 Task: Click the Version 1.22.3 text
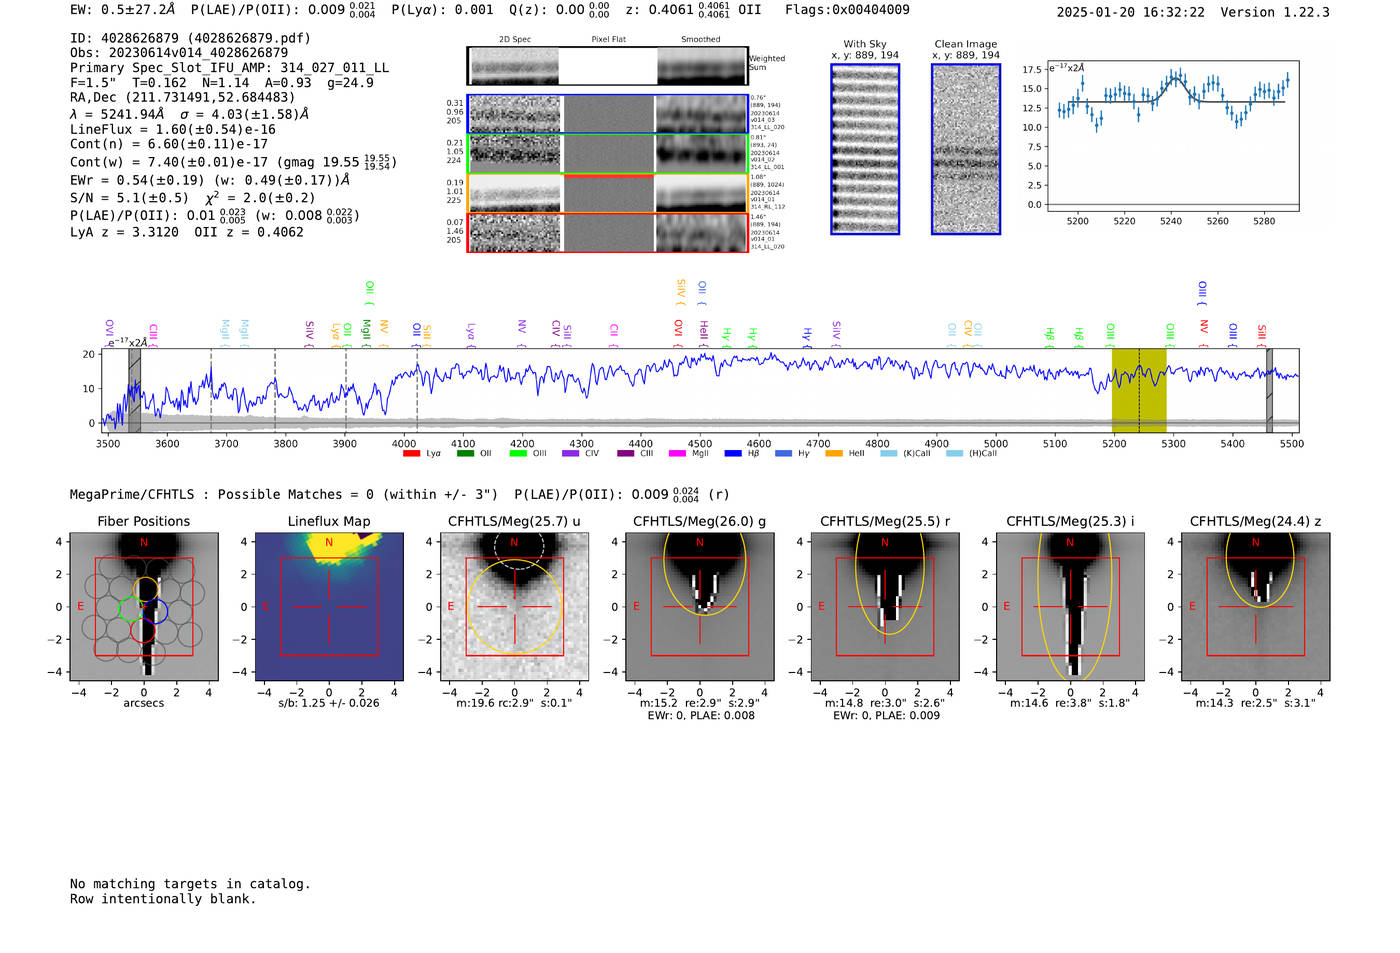click(1275, 12)
